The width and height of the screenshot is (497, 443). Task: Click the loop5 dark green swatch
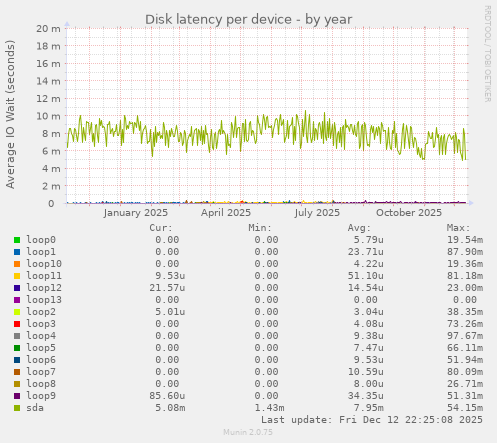[x=17, y=348]
